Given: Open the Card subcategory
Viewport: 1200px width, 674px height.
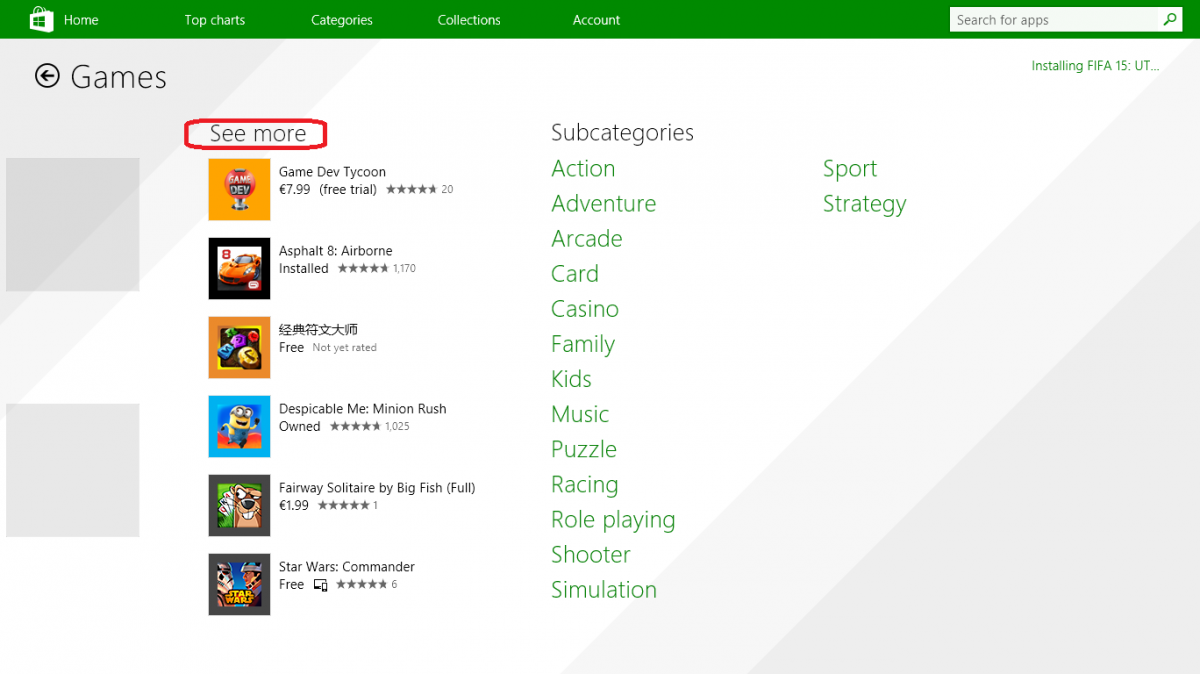Looking at the screenshot, I should click(575, 273).
